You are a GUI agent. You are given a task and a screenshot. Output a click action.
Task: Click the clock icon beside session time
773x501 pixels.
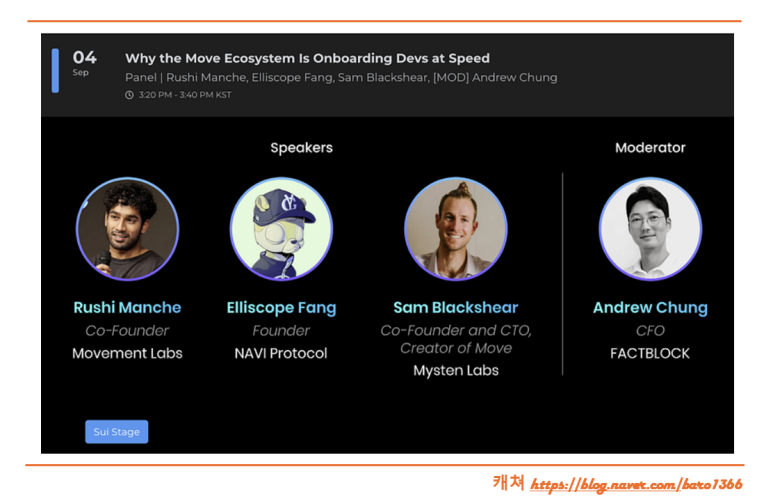tap(129, 95)
